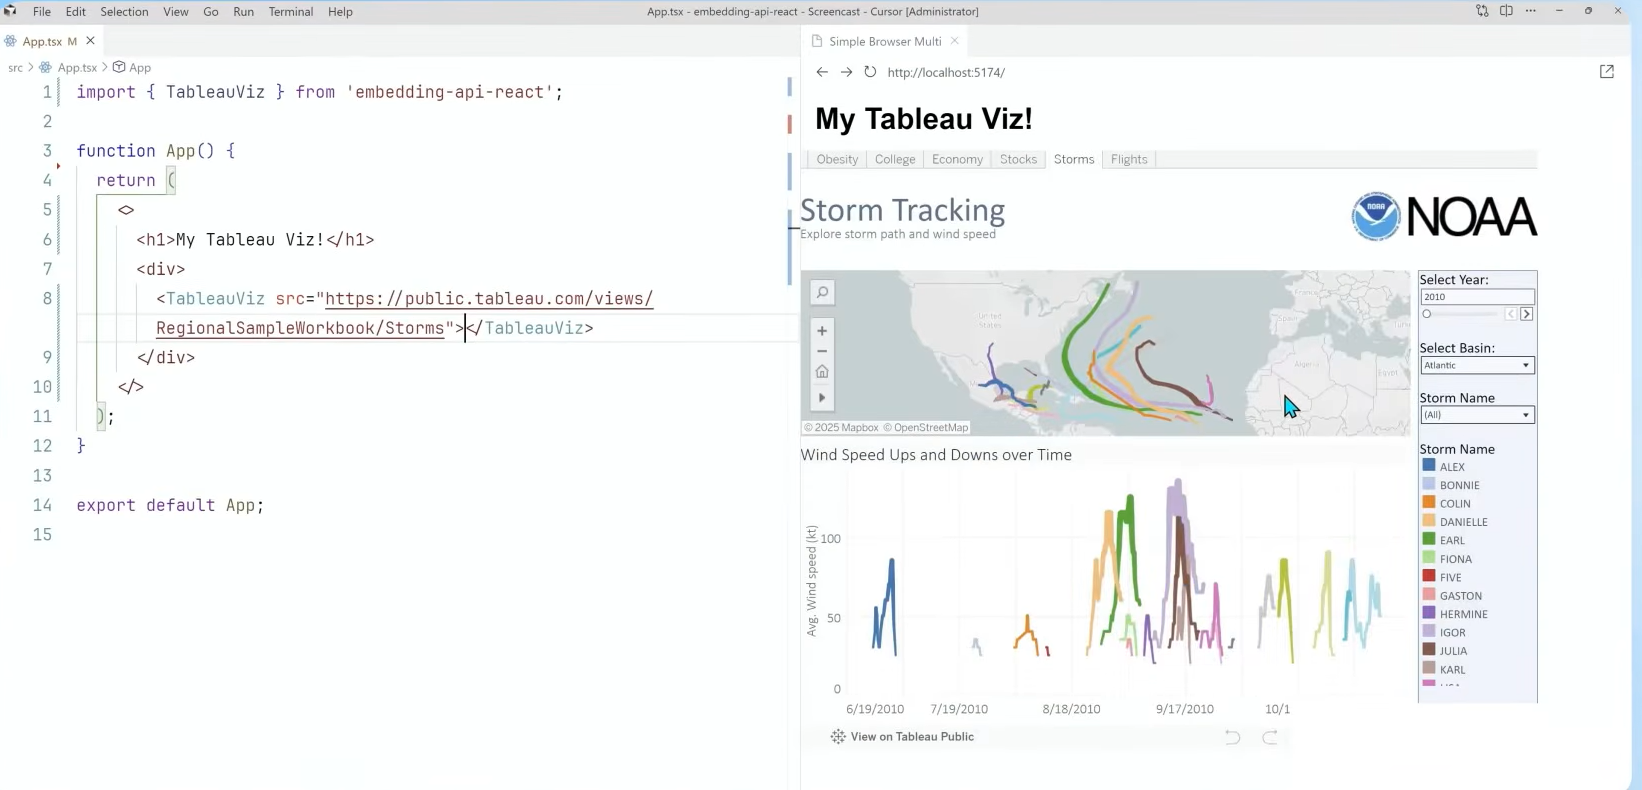This screenshot has width=1642, height=790.
Task: Close the App.tsx editor tab
Action: click(91, 41)
